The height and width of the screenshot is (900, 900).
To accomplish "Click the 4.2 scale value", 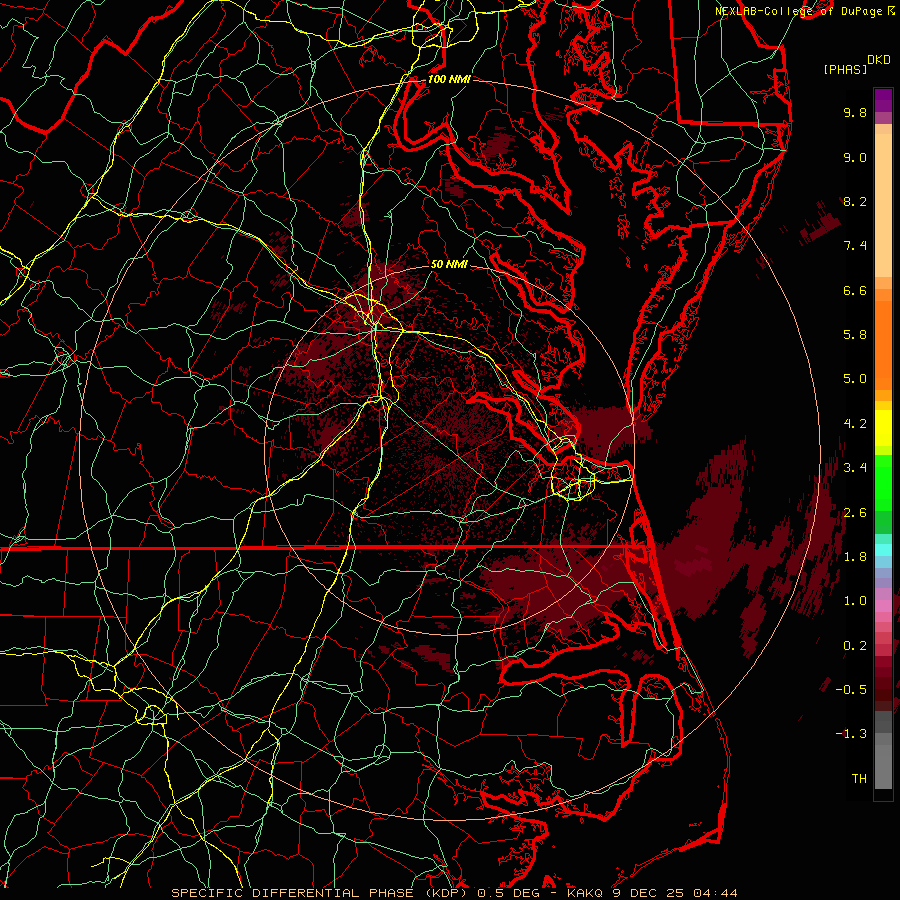I will 855,424.
